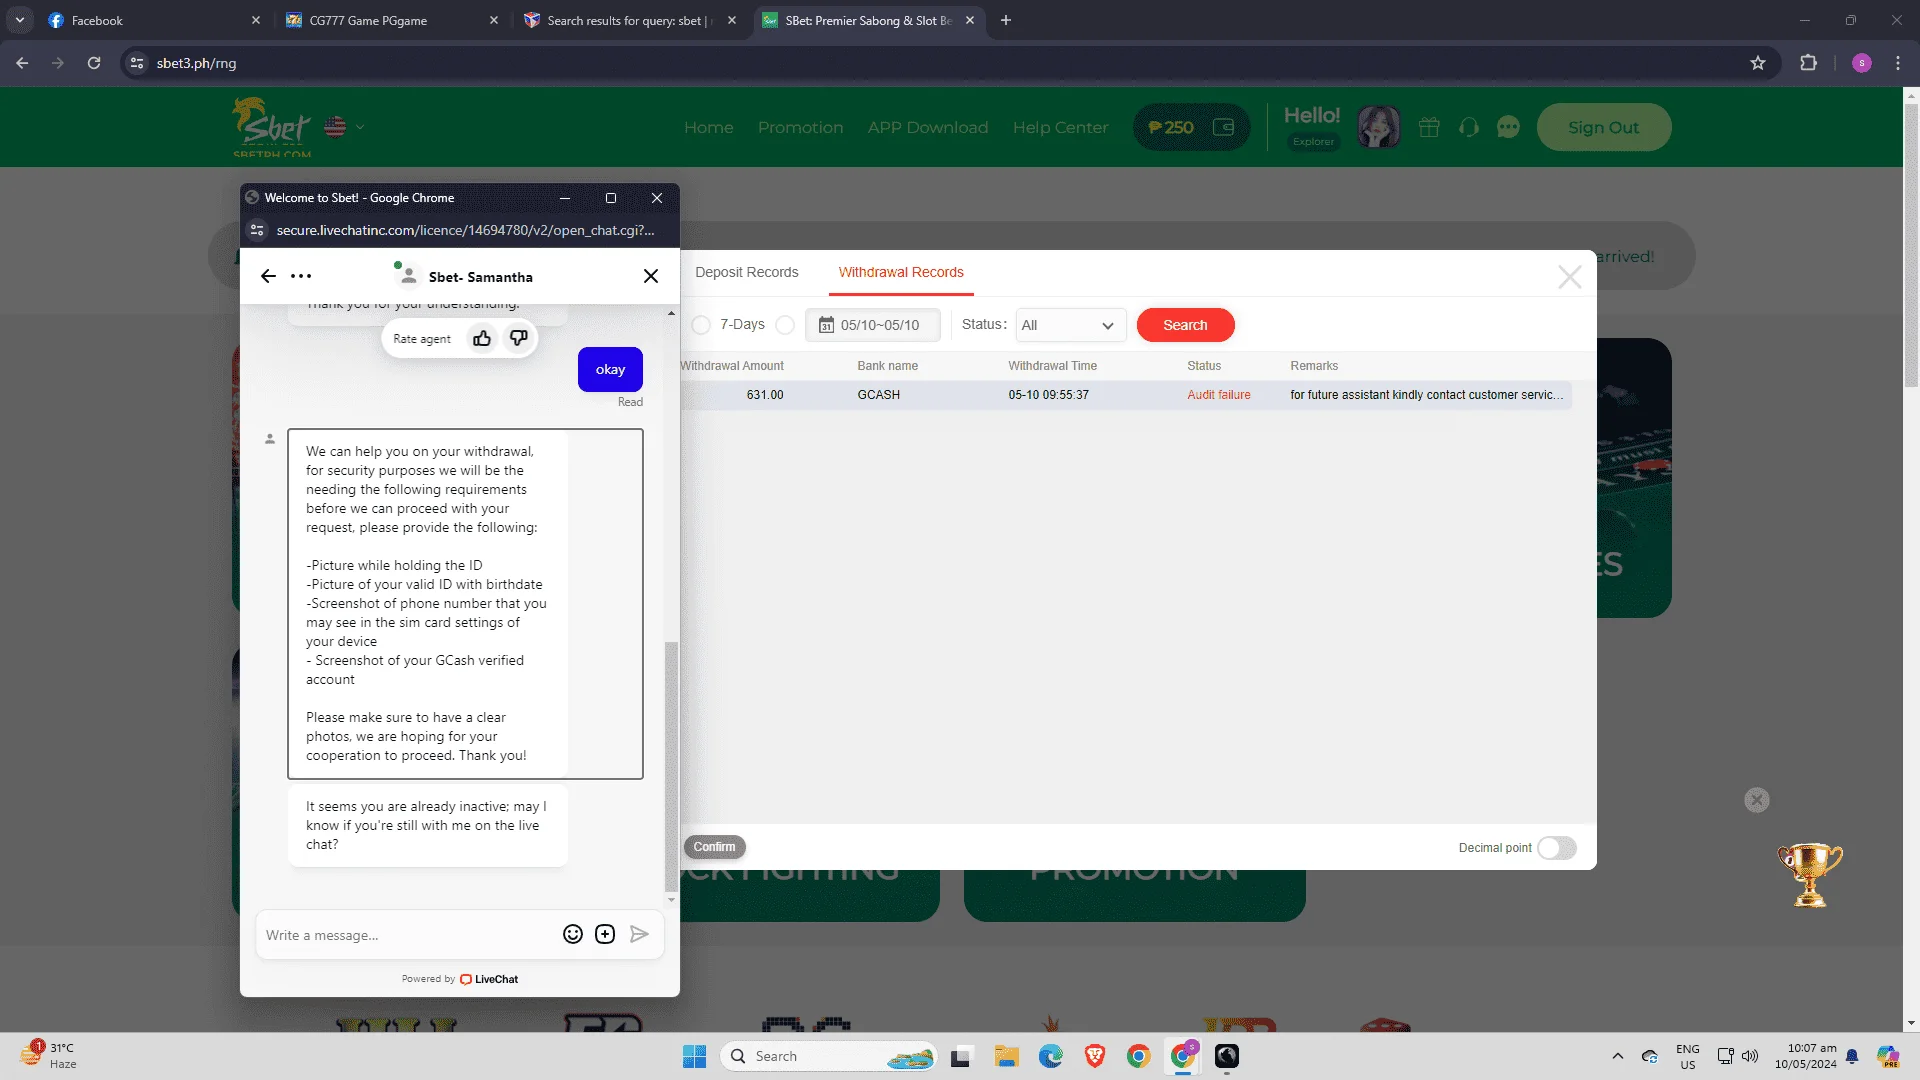The height and width of the screenshot is (1080, 1920).
Task: Select the custom date range radio button
Action: 785,325
